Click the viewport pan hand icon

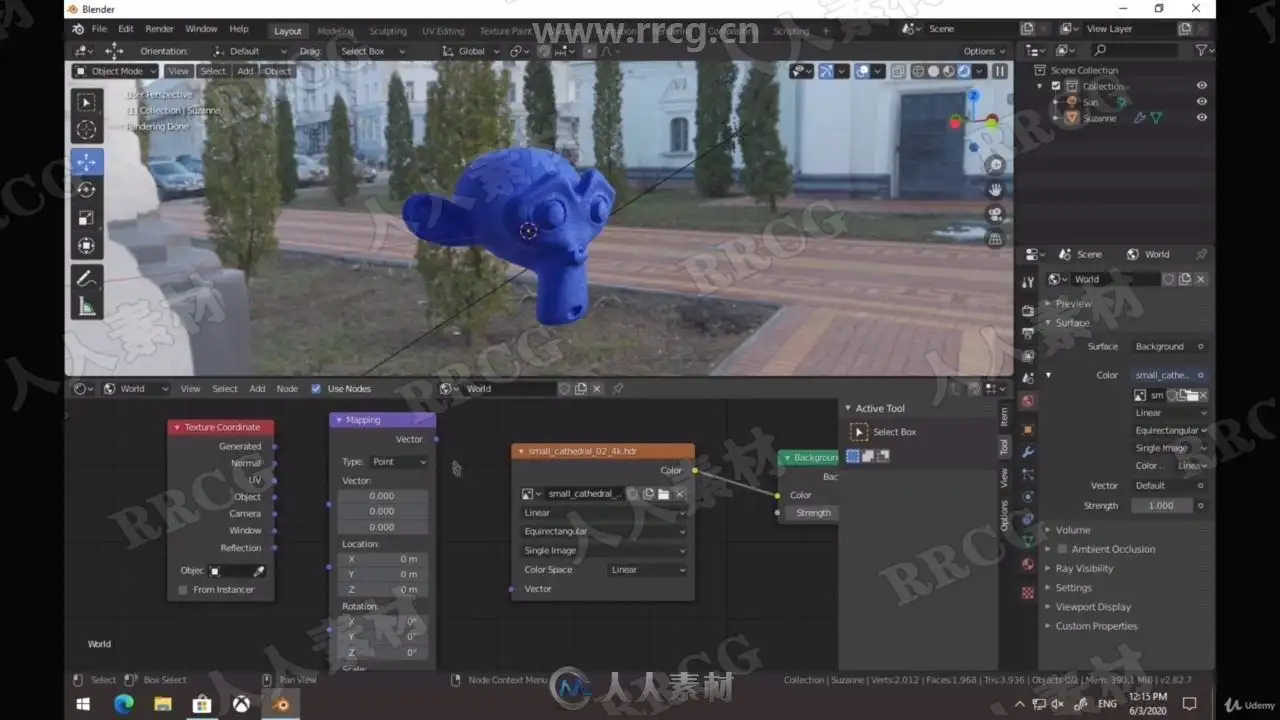coord(995,189)
